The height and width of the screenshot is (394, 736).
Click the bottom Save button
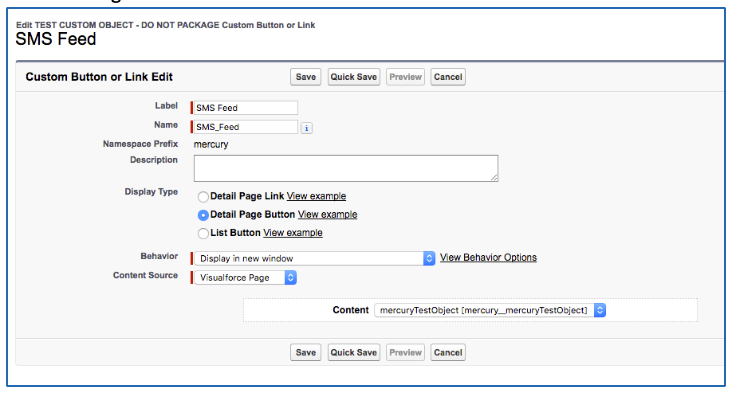click(x=306, y=352)
